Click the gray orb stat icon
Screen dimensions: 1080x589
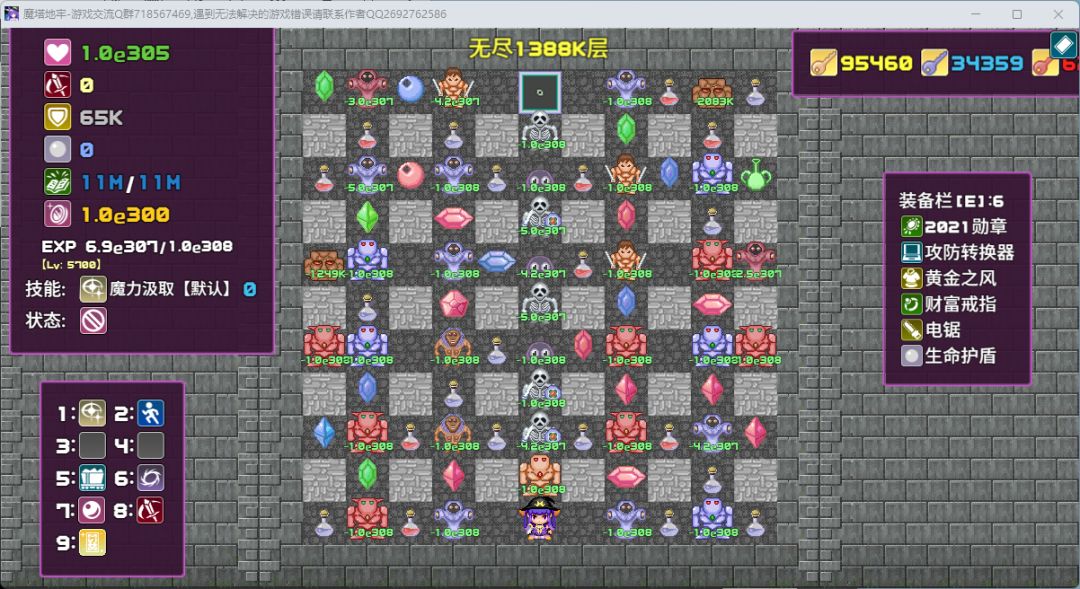[x=57, y=149]
